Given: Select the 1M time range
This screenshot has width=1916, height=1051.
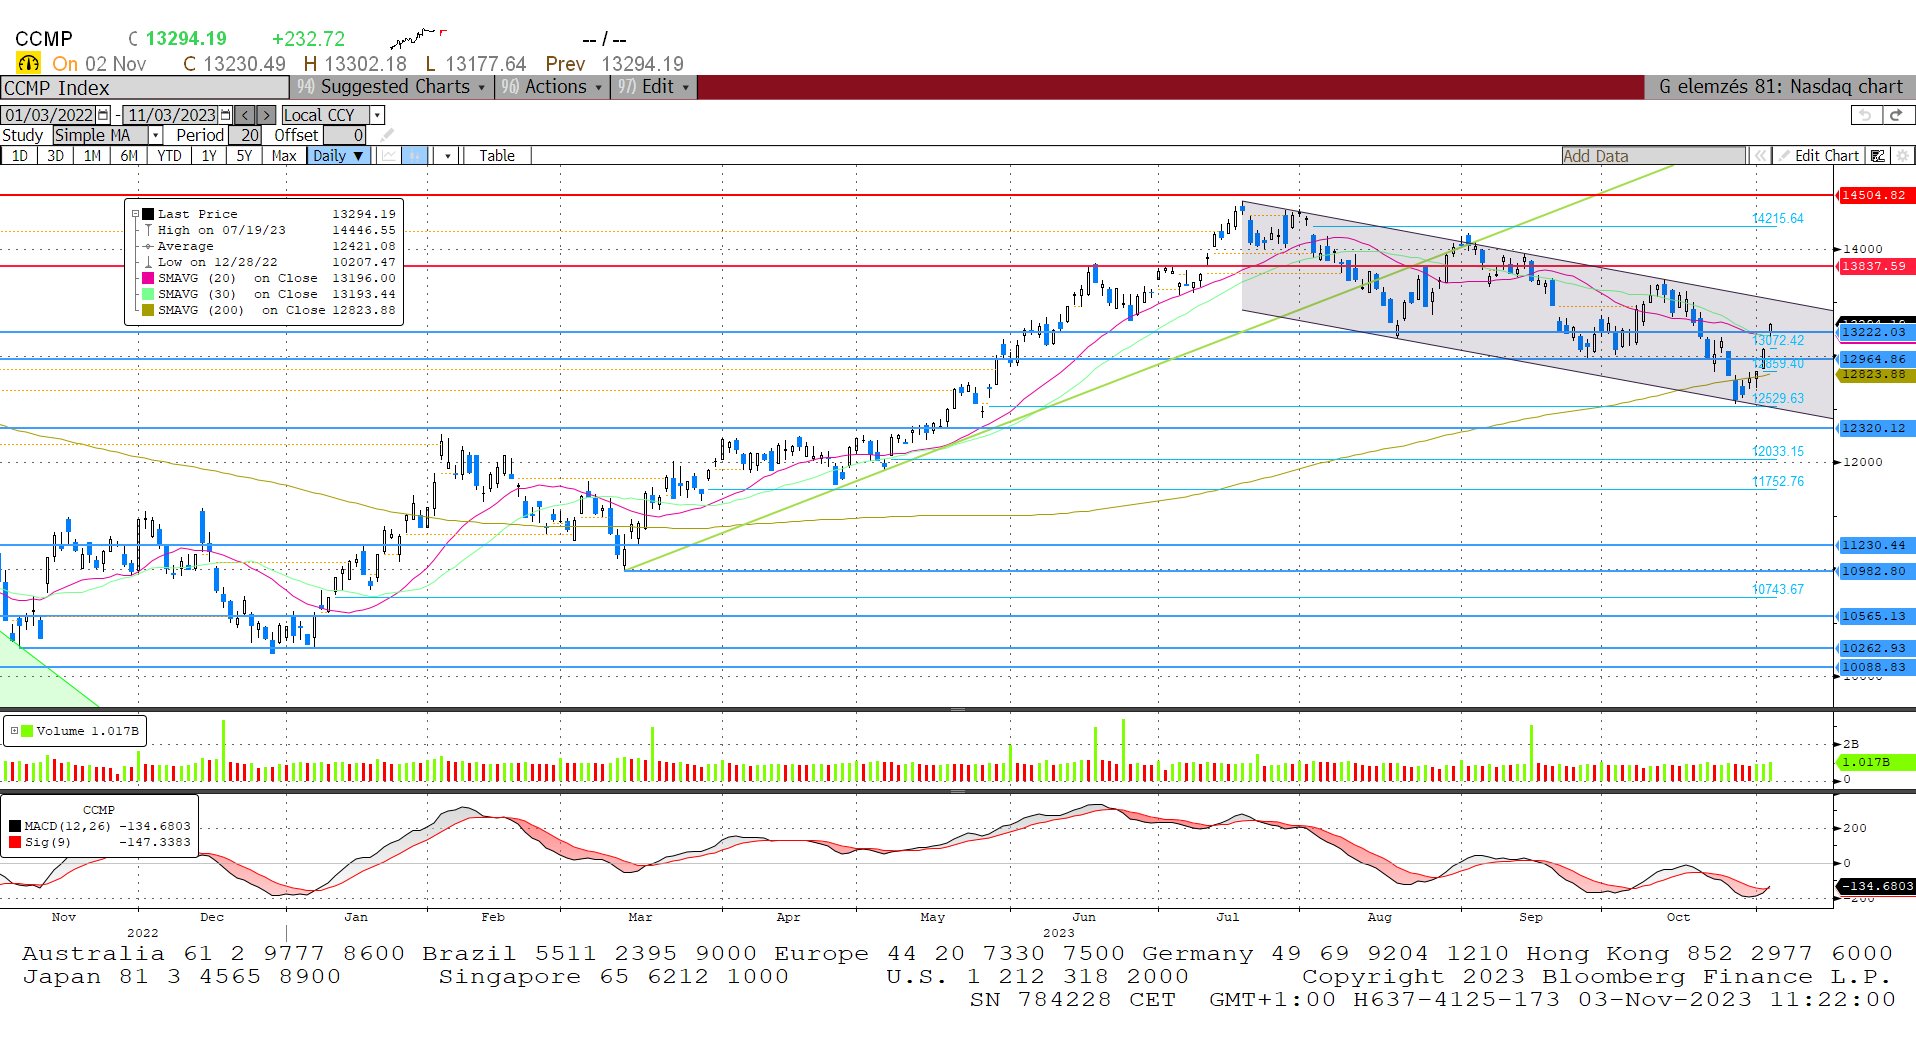Looking at the screenshot, I should pos(93,156).
